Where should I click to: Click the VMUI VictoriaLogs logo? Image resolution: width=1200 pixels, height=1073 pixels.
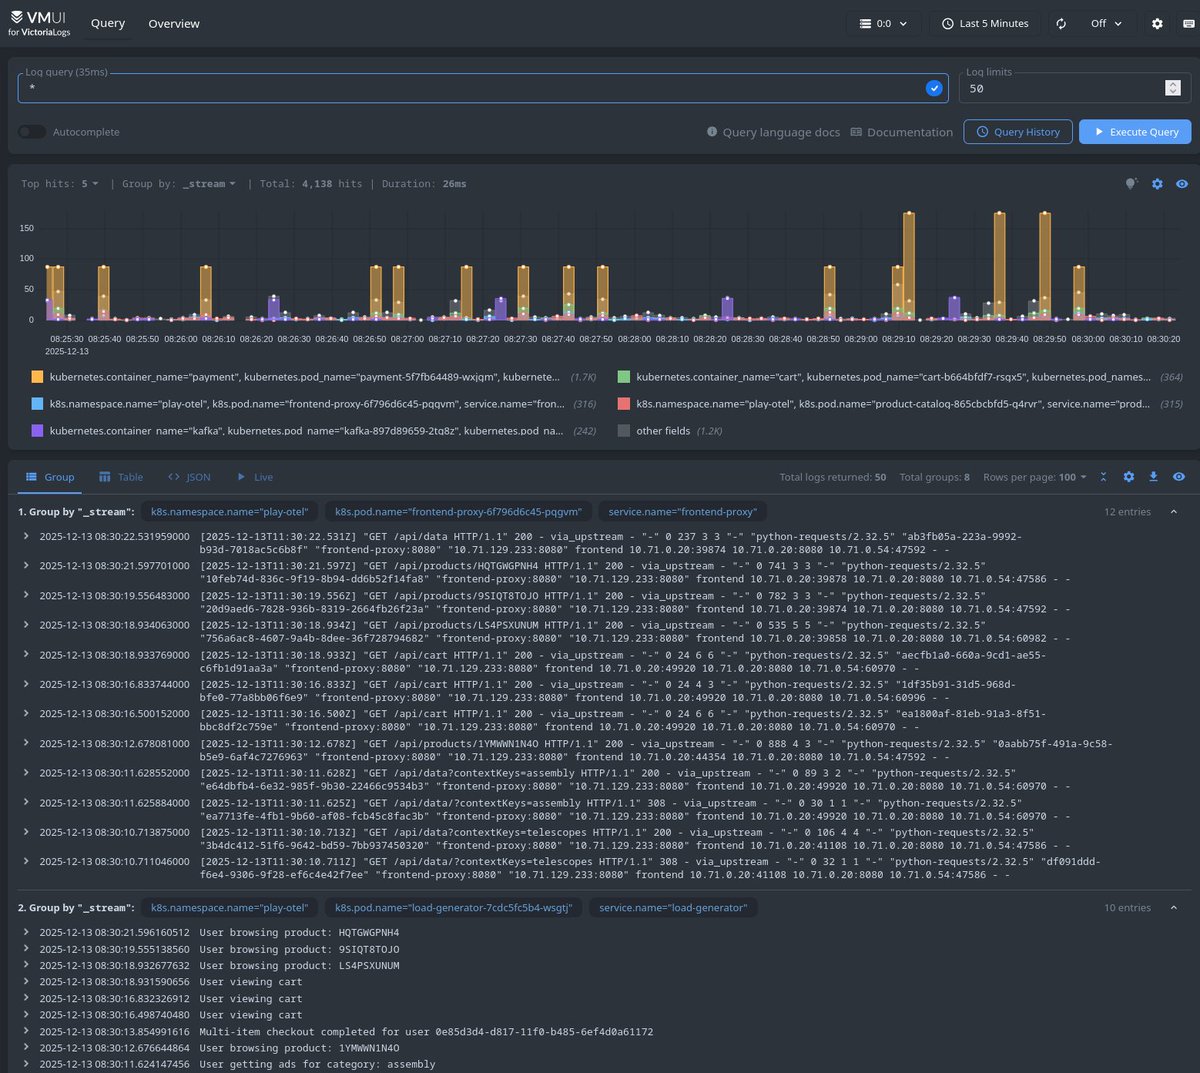[x=40, y=24]
